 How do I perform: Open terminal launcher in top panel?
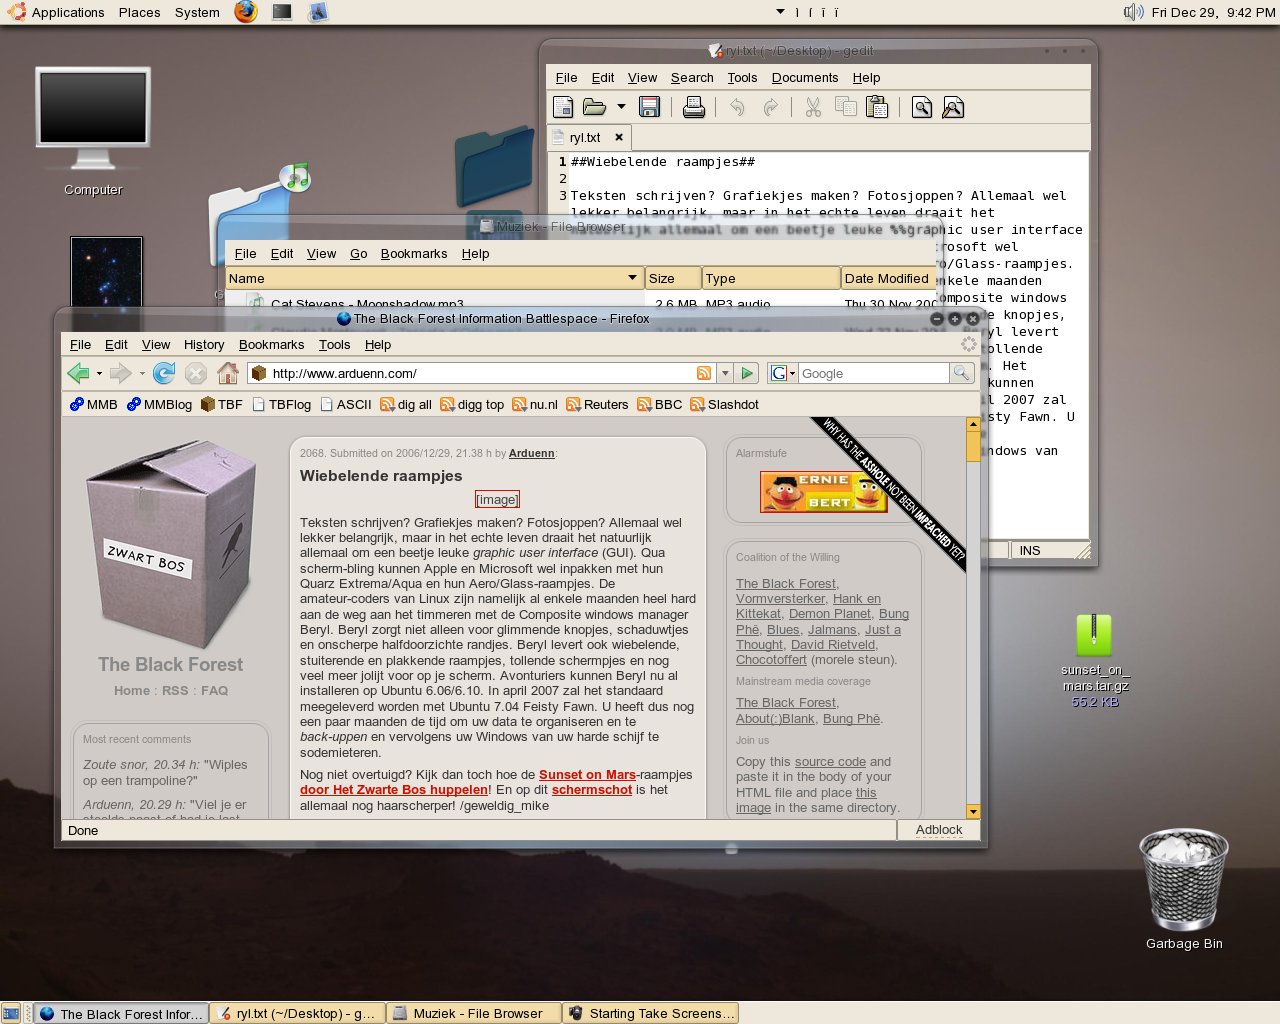pos(282,12)
